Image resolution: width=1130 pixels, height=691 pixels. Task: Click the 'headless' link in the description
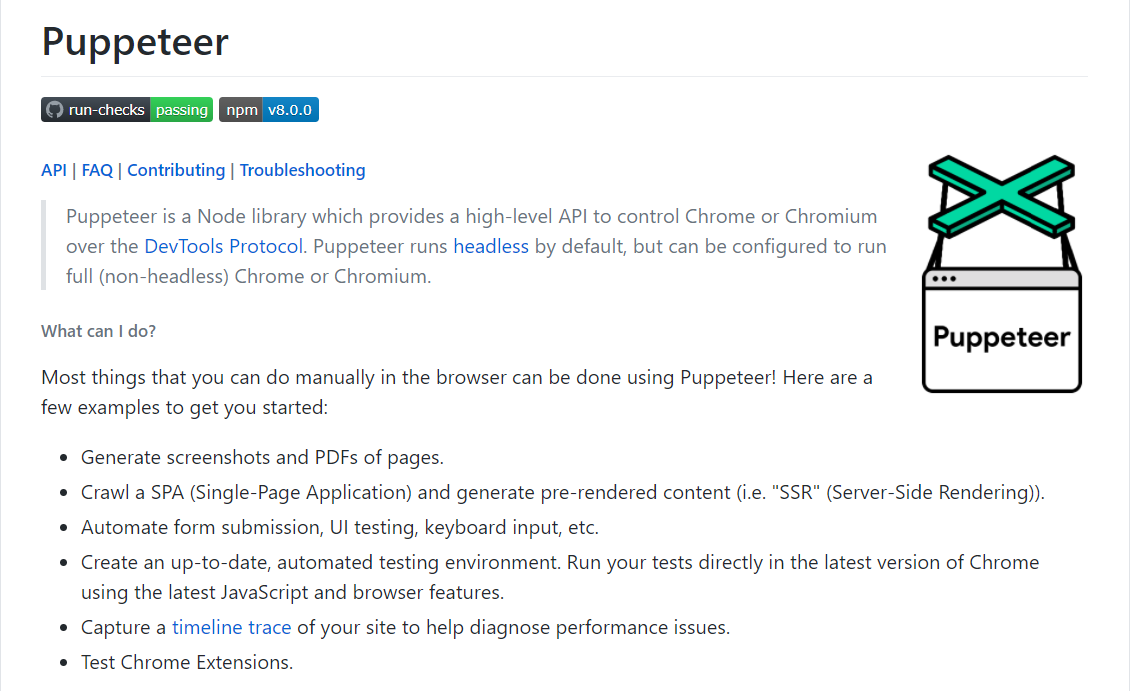(x=491, y=246)
